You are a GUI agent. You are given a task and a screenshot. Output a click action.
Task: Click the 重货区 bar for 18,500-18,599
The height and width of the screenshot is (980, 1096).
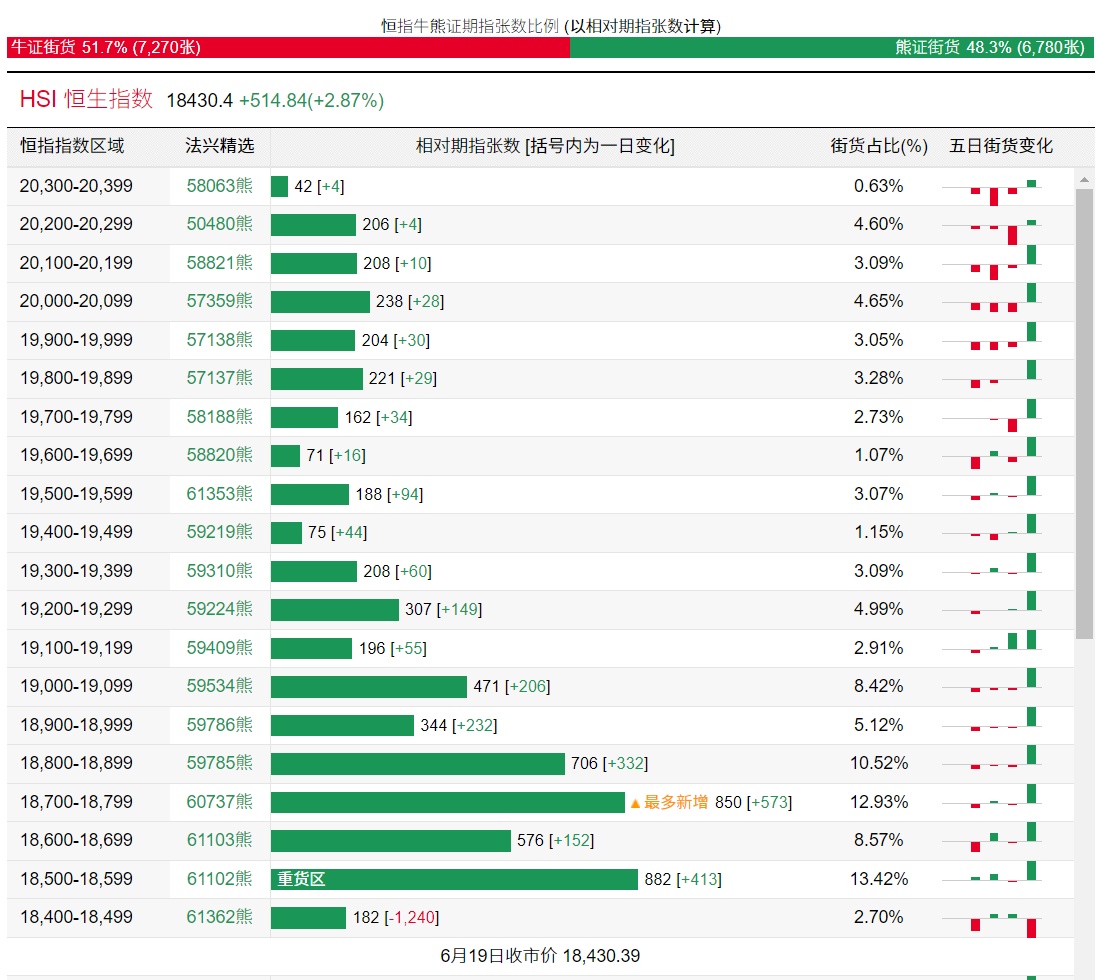[x=454, y=879]
